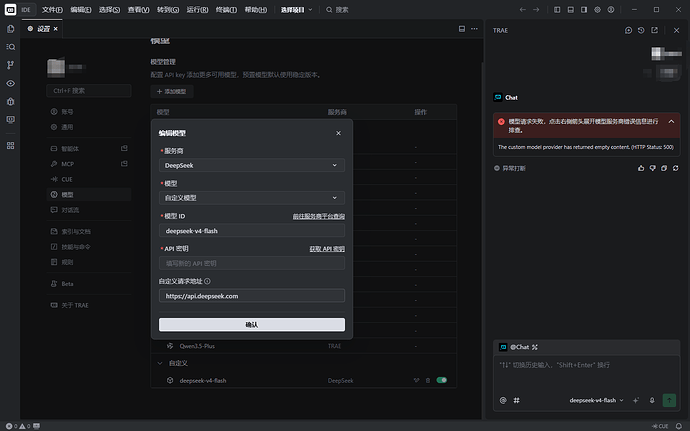Close the TRAE chat panel
Image resolution: width=690 pixels, height=431 pixels.
676,30
